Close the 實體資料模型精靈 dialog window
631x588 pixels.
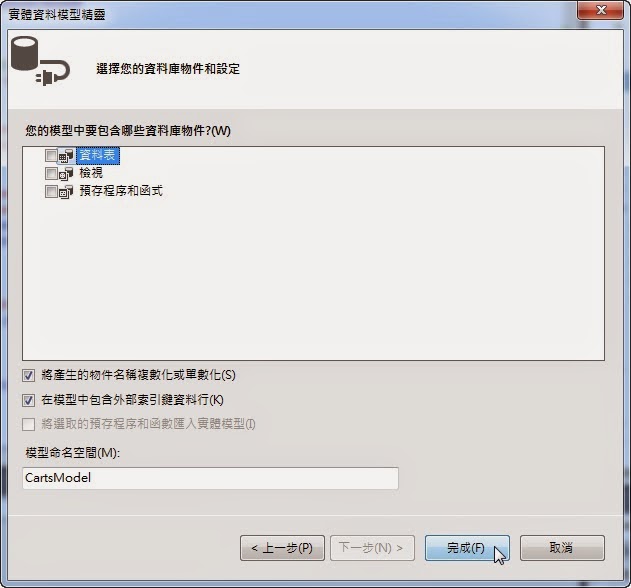[x=600, y=10]
